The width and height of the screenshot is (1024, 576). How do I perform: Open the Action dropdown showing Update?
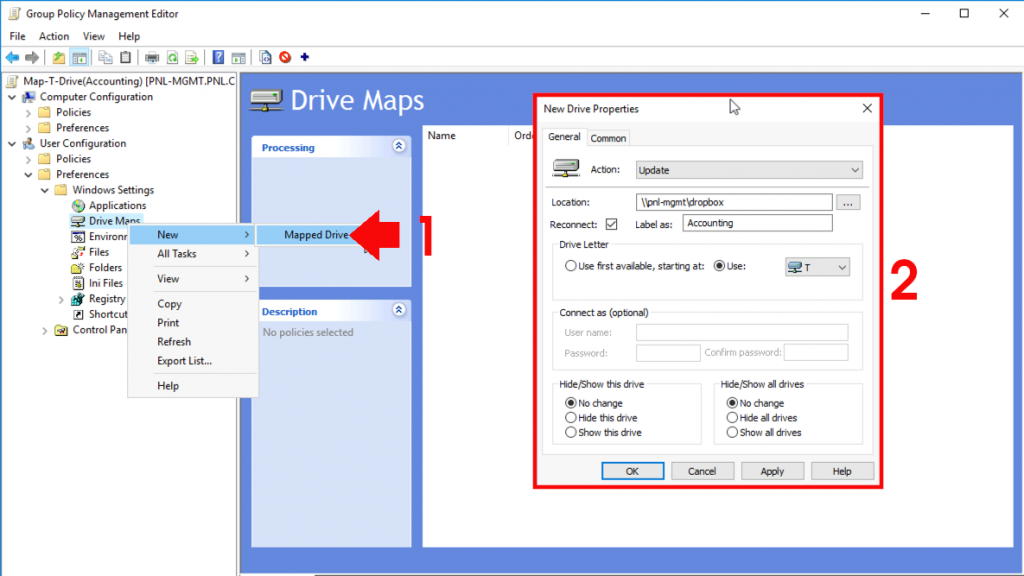coord(748,170)
